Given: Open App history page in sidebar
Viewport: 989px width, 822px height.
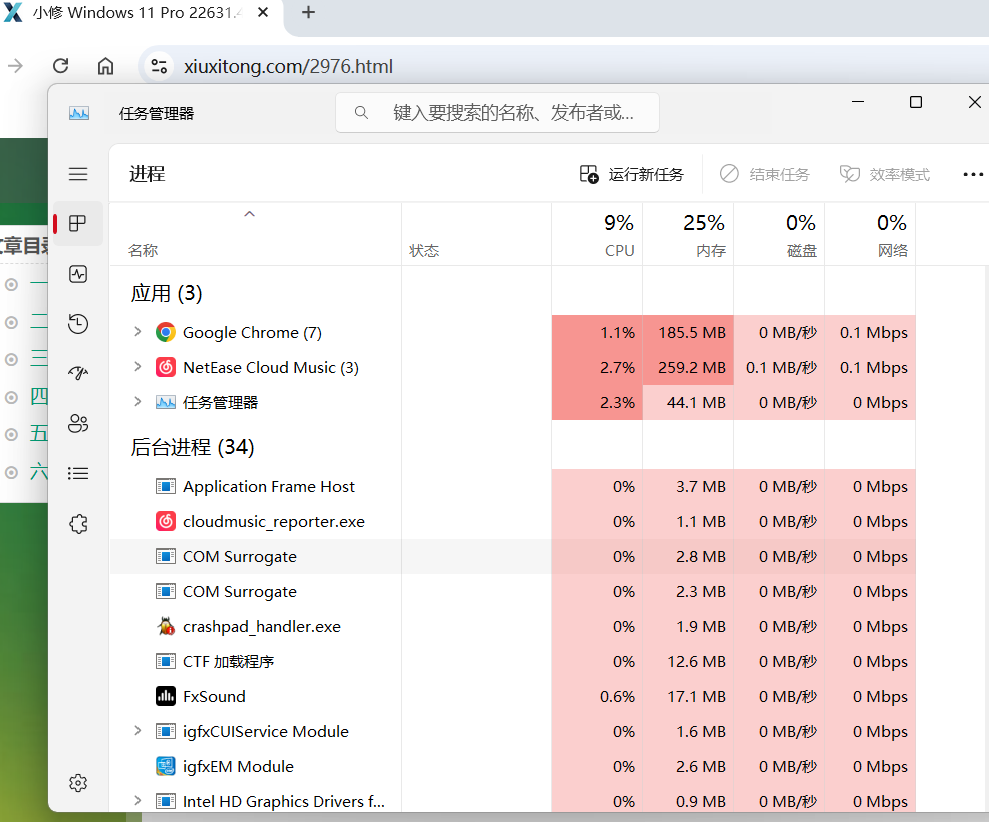Looking at the screenshot, I should (78, 324).
